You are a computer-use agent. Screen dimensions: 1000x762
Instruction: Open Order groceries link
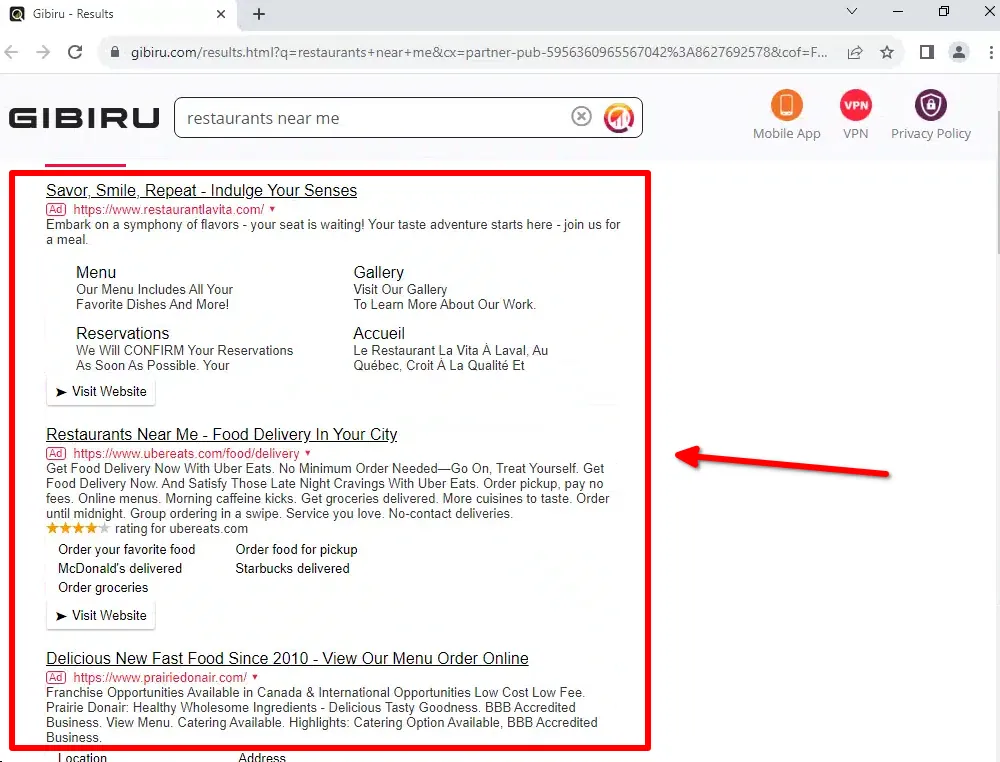point(103,588)
